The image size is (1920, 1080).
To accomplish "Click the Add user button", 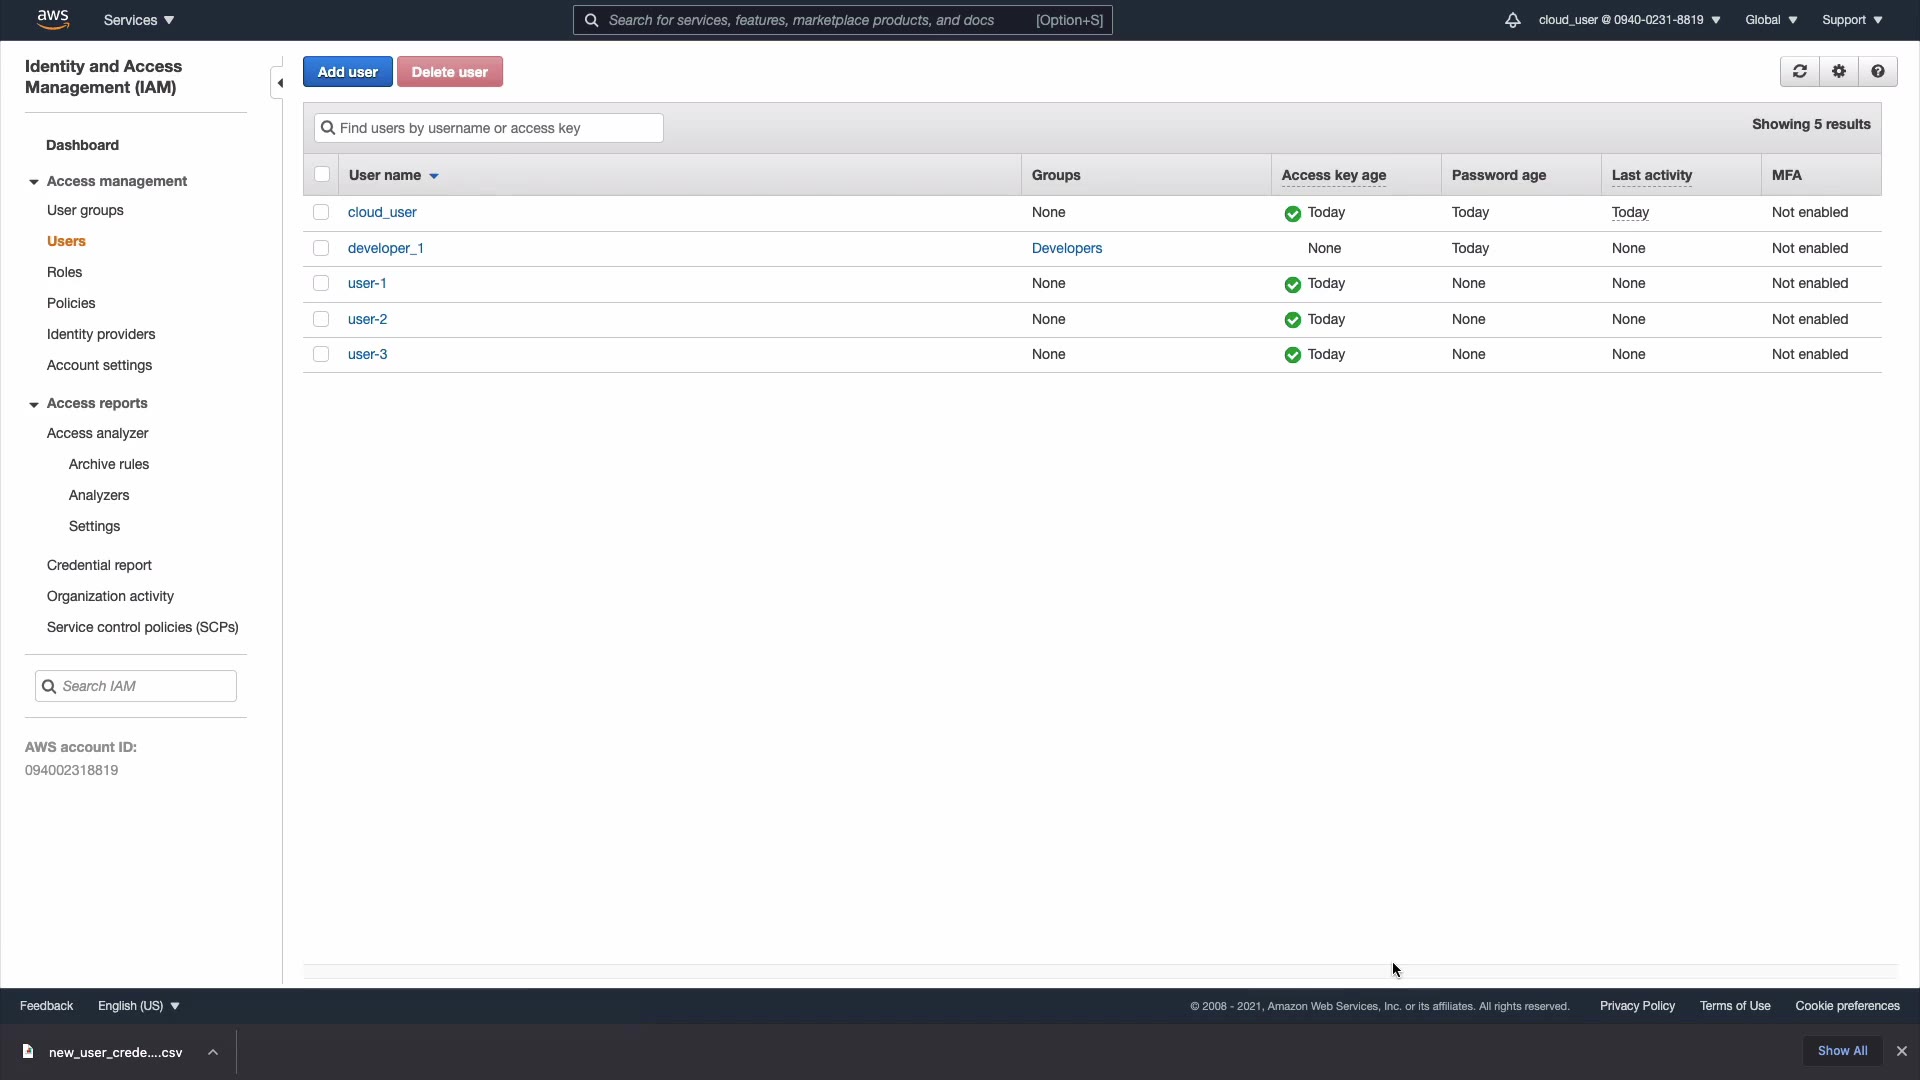I will point(347,72).
